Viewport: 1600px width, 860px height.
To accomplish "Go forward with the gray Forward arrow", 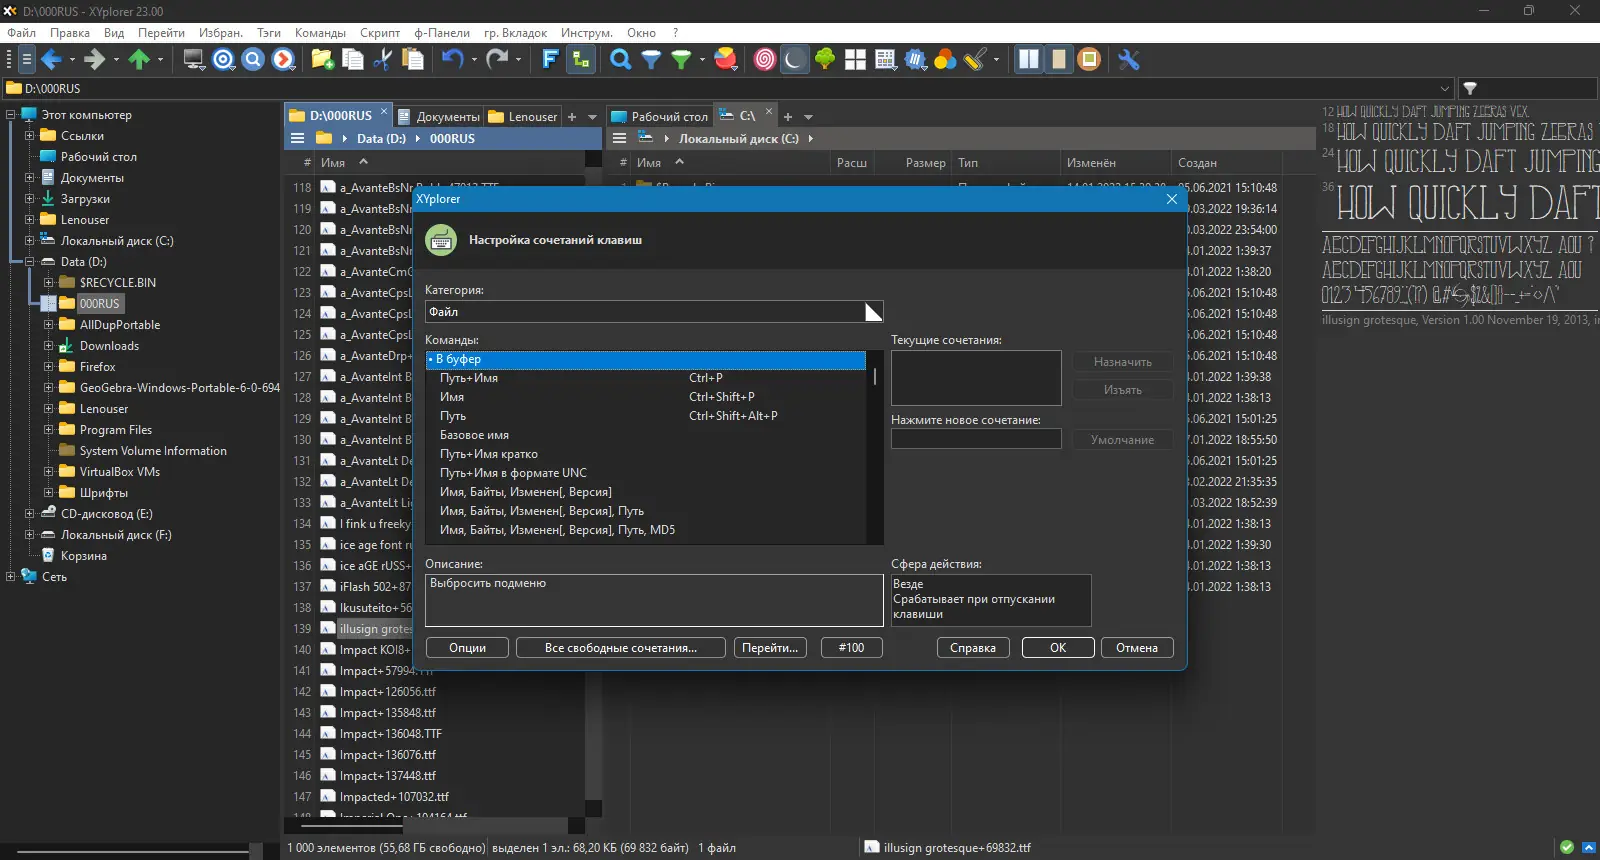I will (94, 60).
